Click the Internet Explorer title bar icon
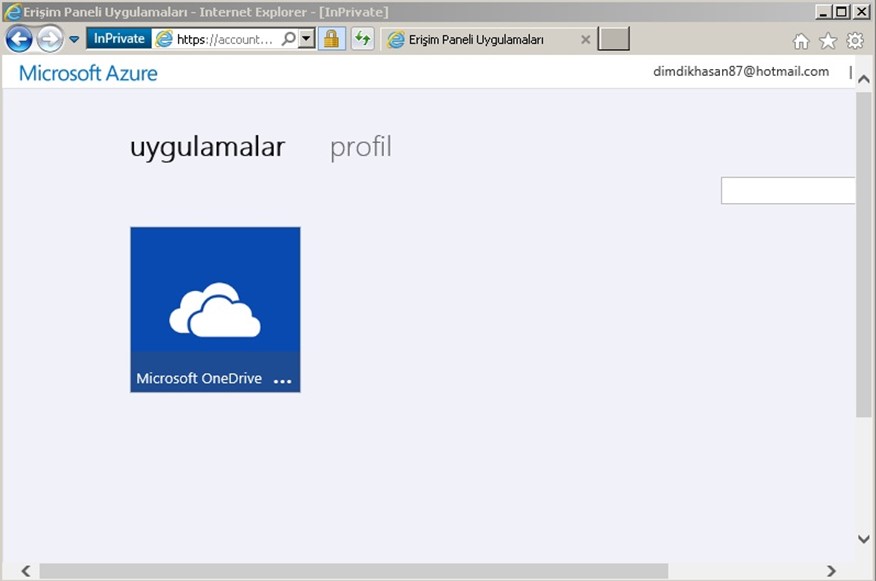The width and height of the screenshot is (876, 581). pyautogui.click(x=12, y=12)
